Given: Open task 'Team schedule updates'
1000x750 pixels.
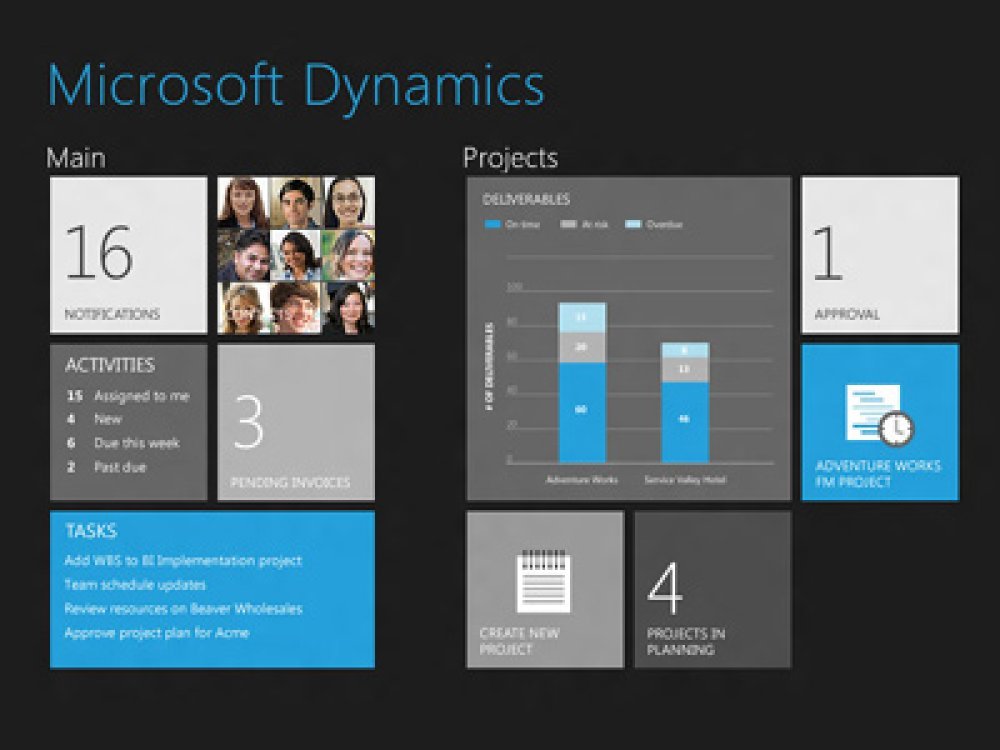Looking at the screenshot, I should pyautogui.click(x=135, y=585).
